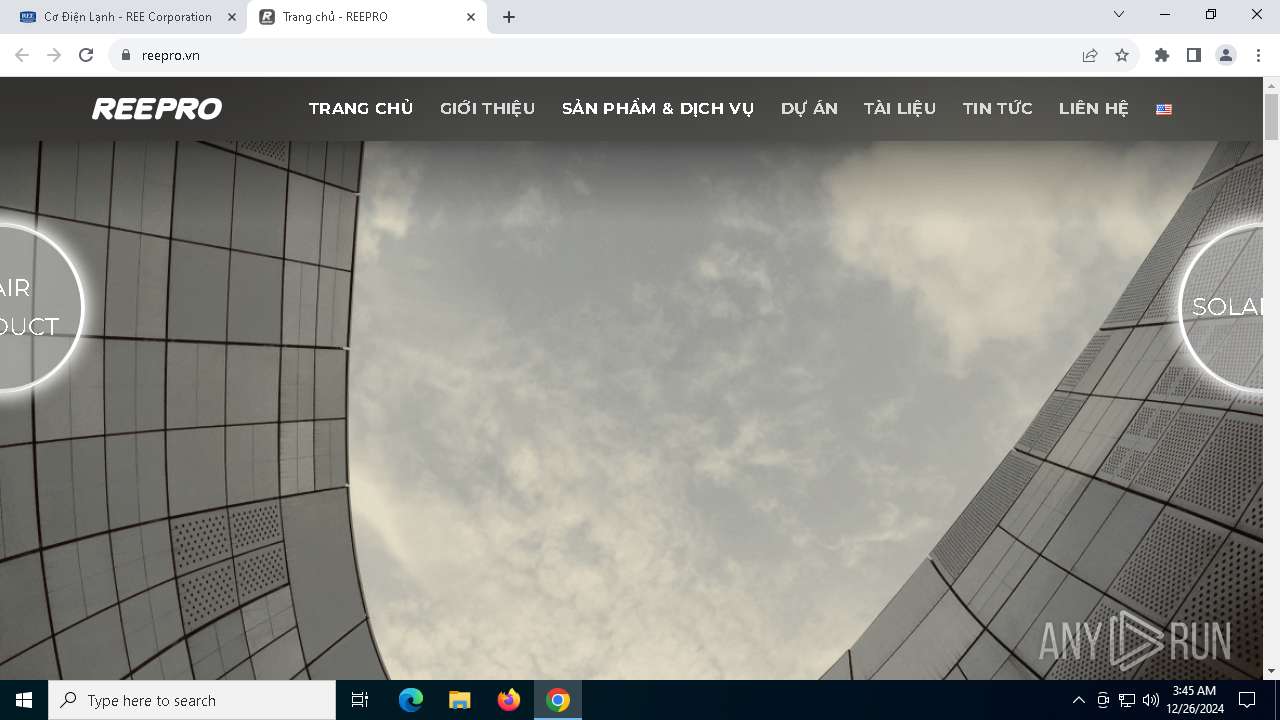
Task: Click the SOLAR circle on the right
Action: point(1222,307)
